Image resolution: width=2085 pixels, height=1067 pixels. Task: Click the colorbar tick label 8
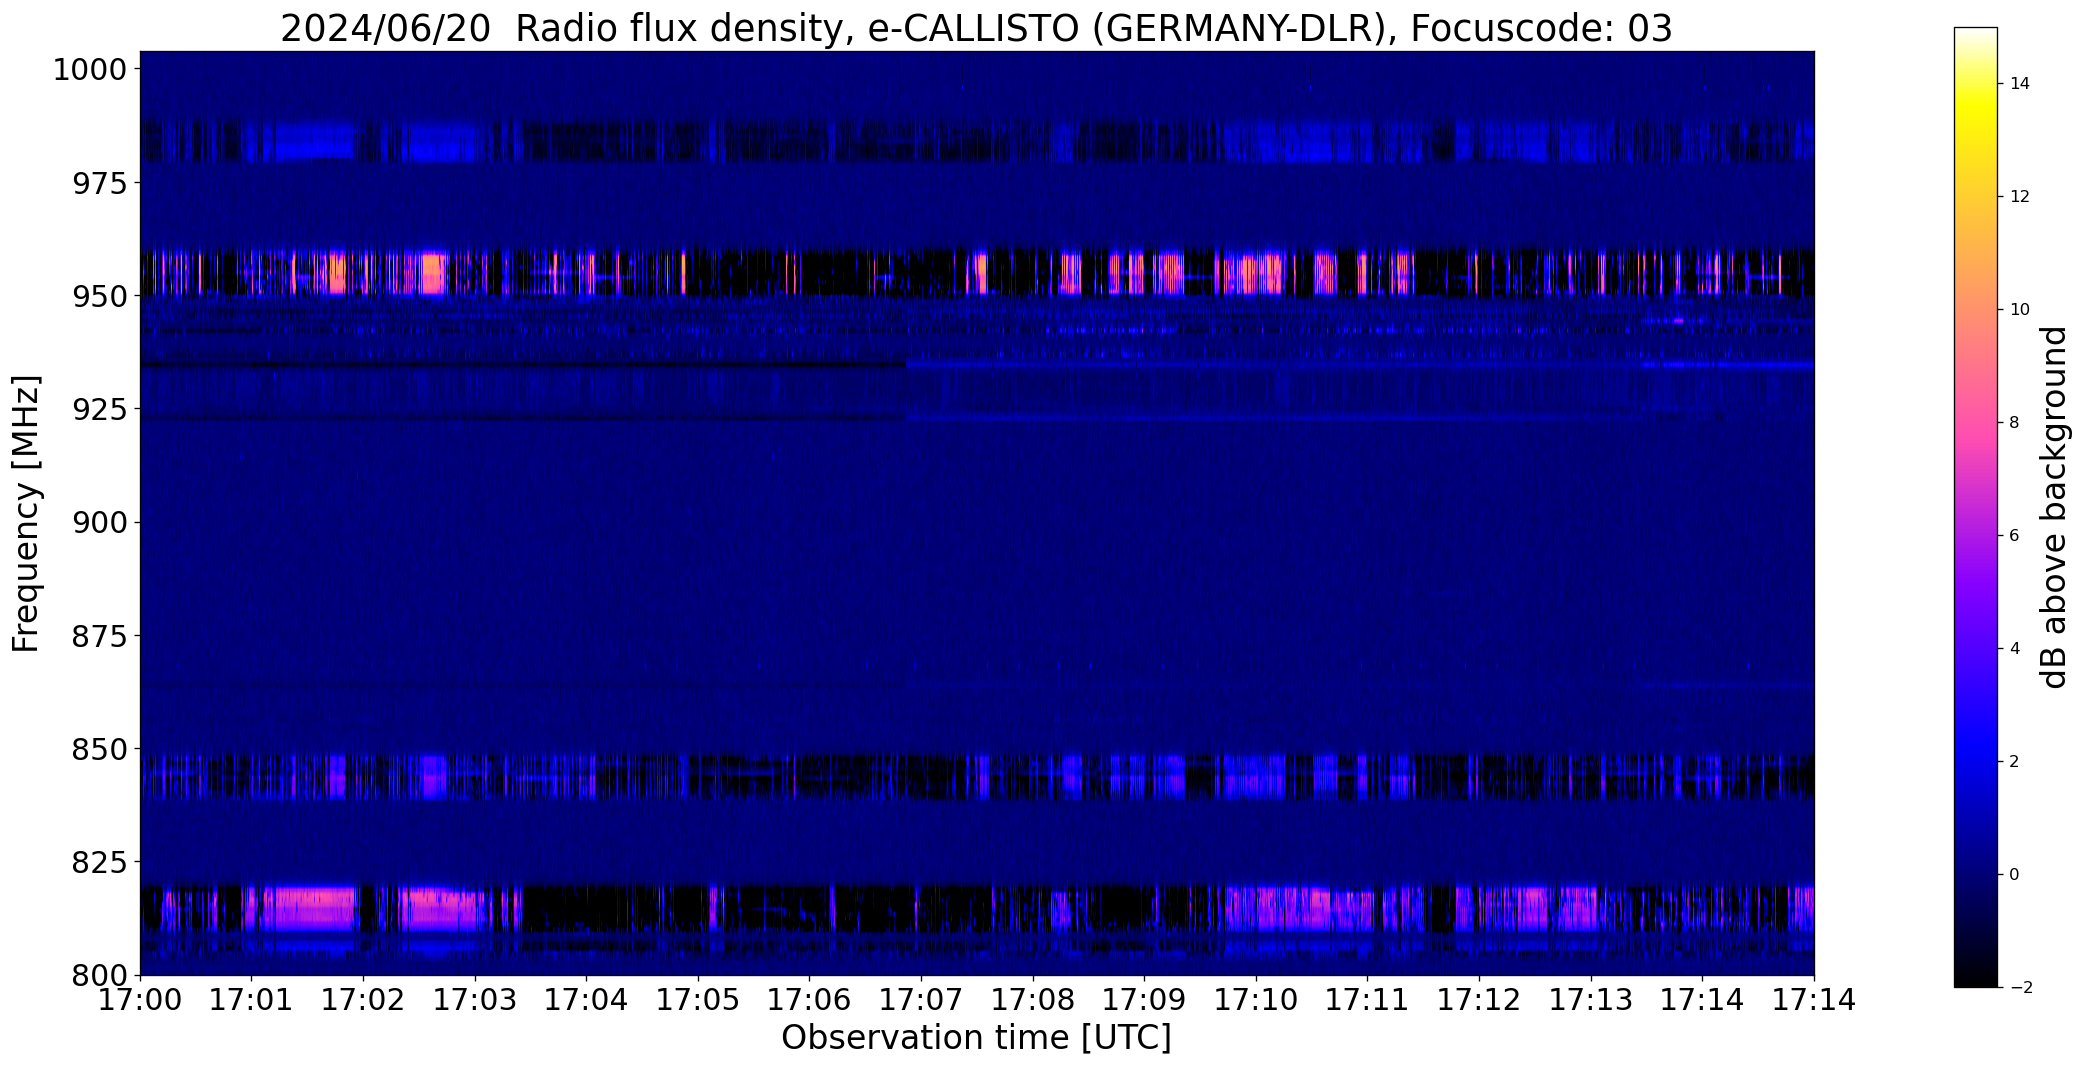[x=2015, y=423]
